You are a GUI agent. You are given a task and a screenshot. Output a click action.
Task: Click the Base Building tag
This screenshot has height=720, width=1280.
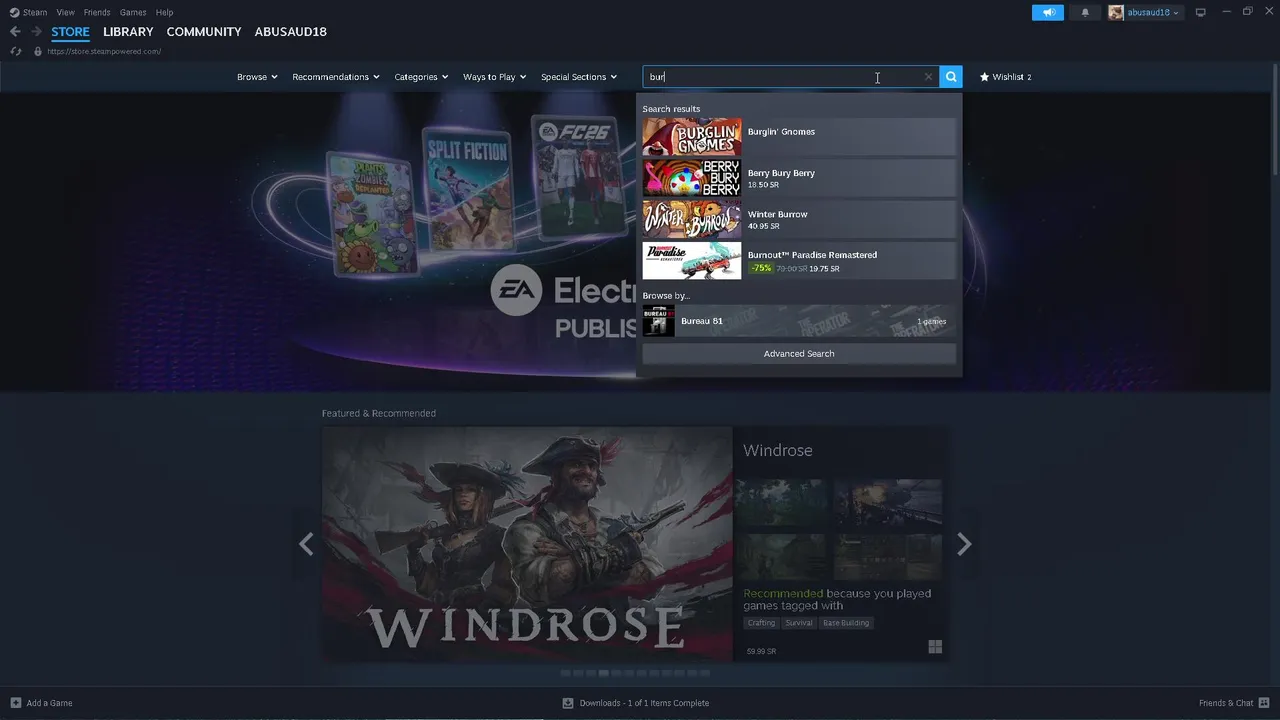click(846, 623)
